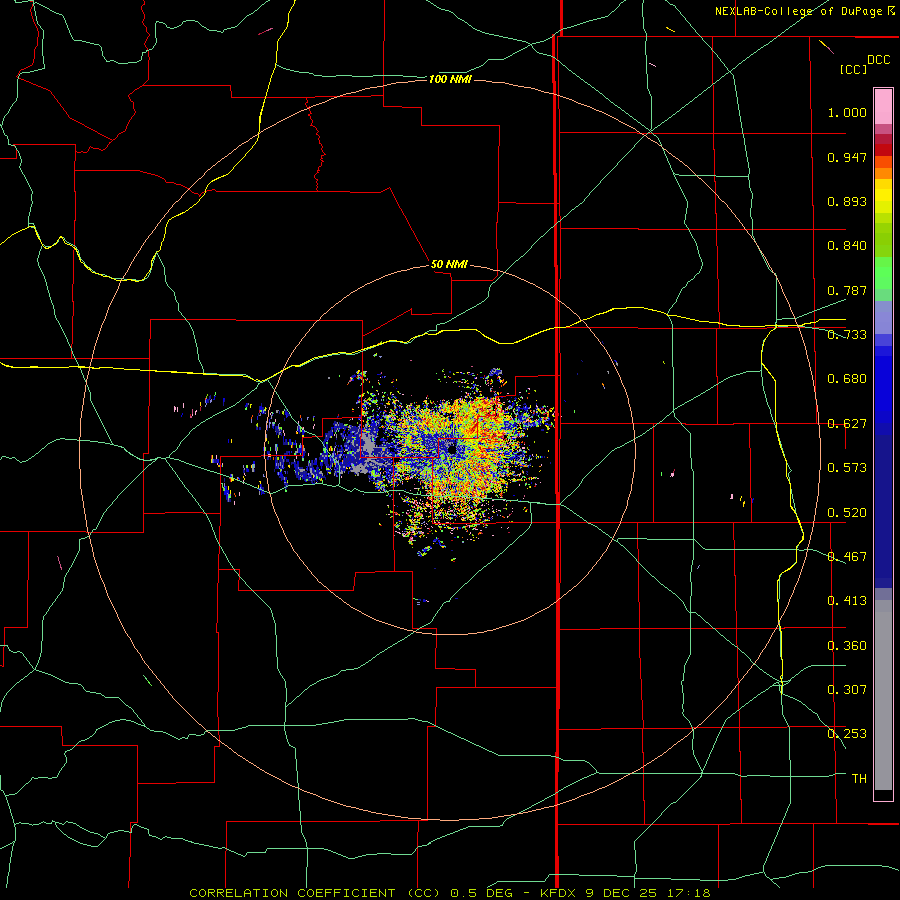Click the DCC label above the color scale
This screenshot has height=900, width=900.
pos(878,60)
